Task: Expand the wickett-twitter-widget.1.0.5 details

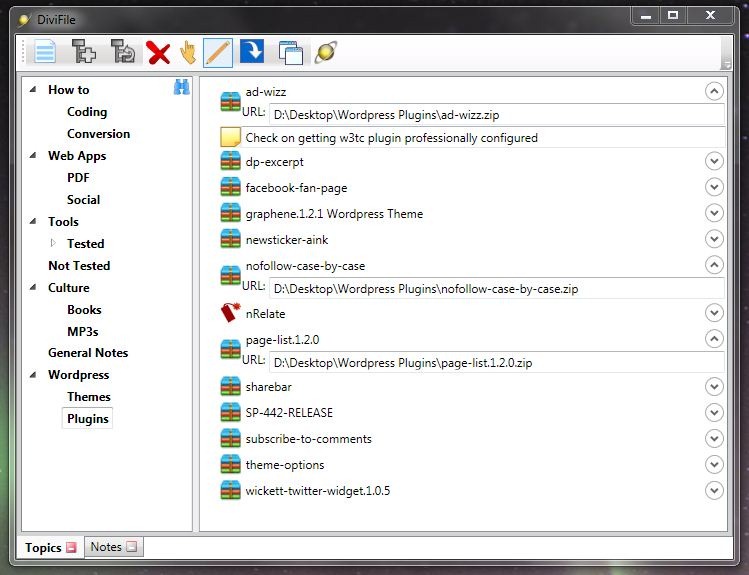Action: (x=714, y=490)
